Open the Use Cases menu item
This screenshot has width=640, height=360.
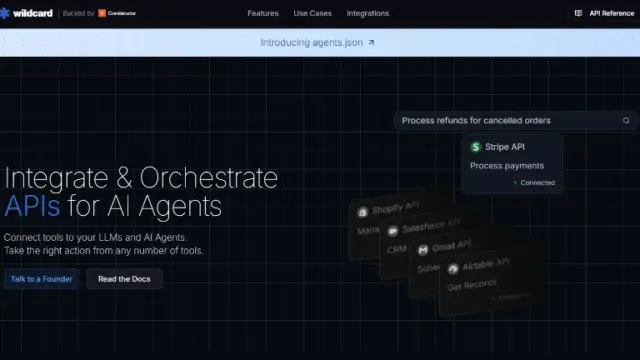point(312,13)
